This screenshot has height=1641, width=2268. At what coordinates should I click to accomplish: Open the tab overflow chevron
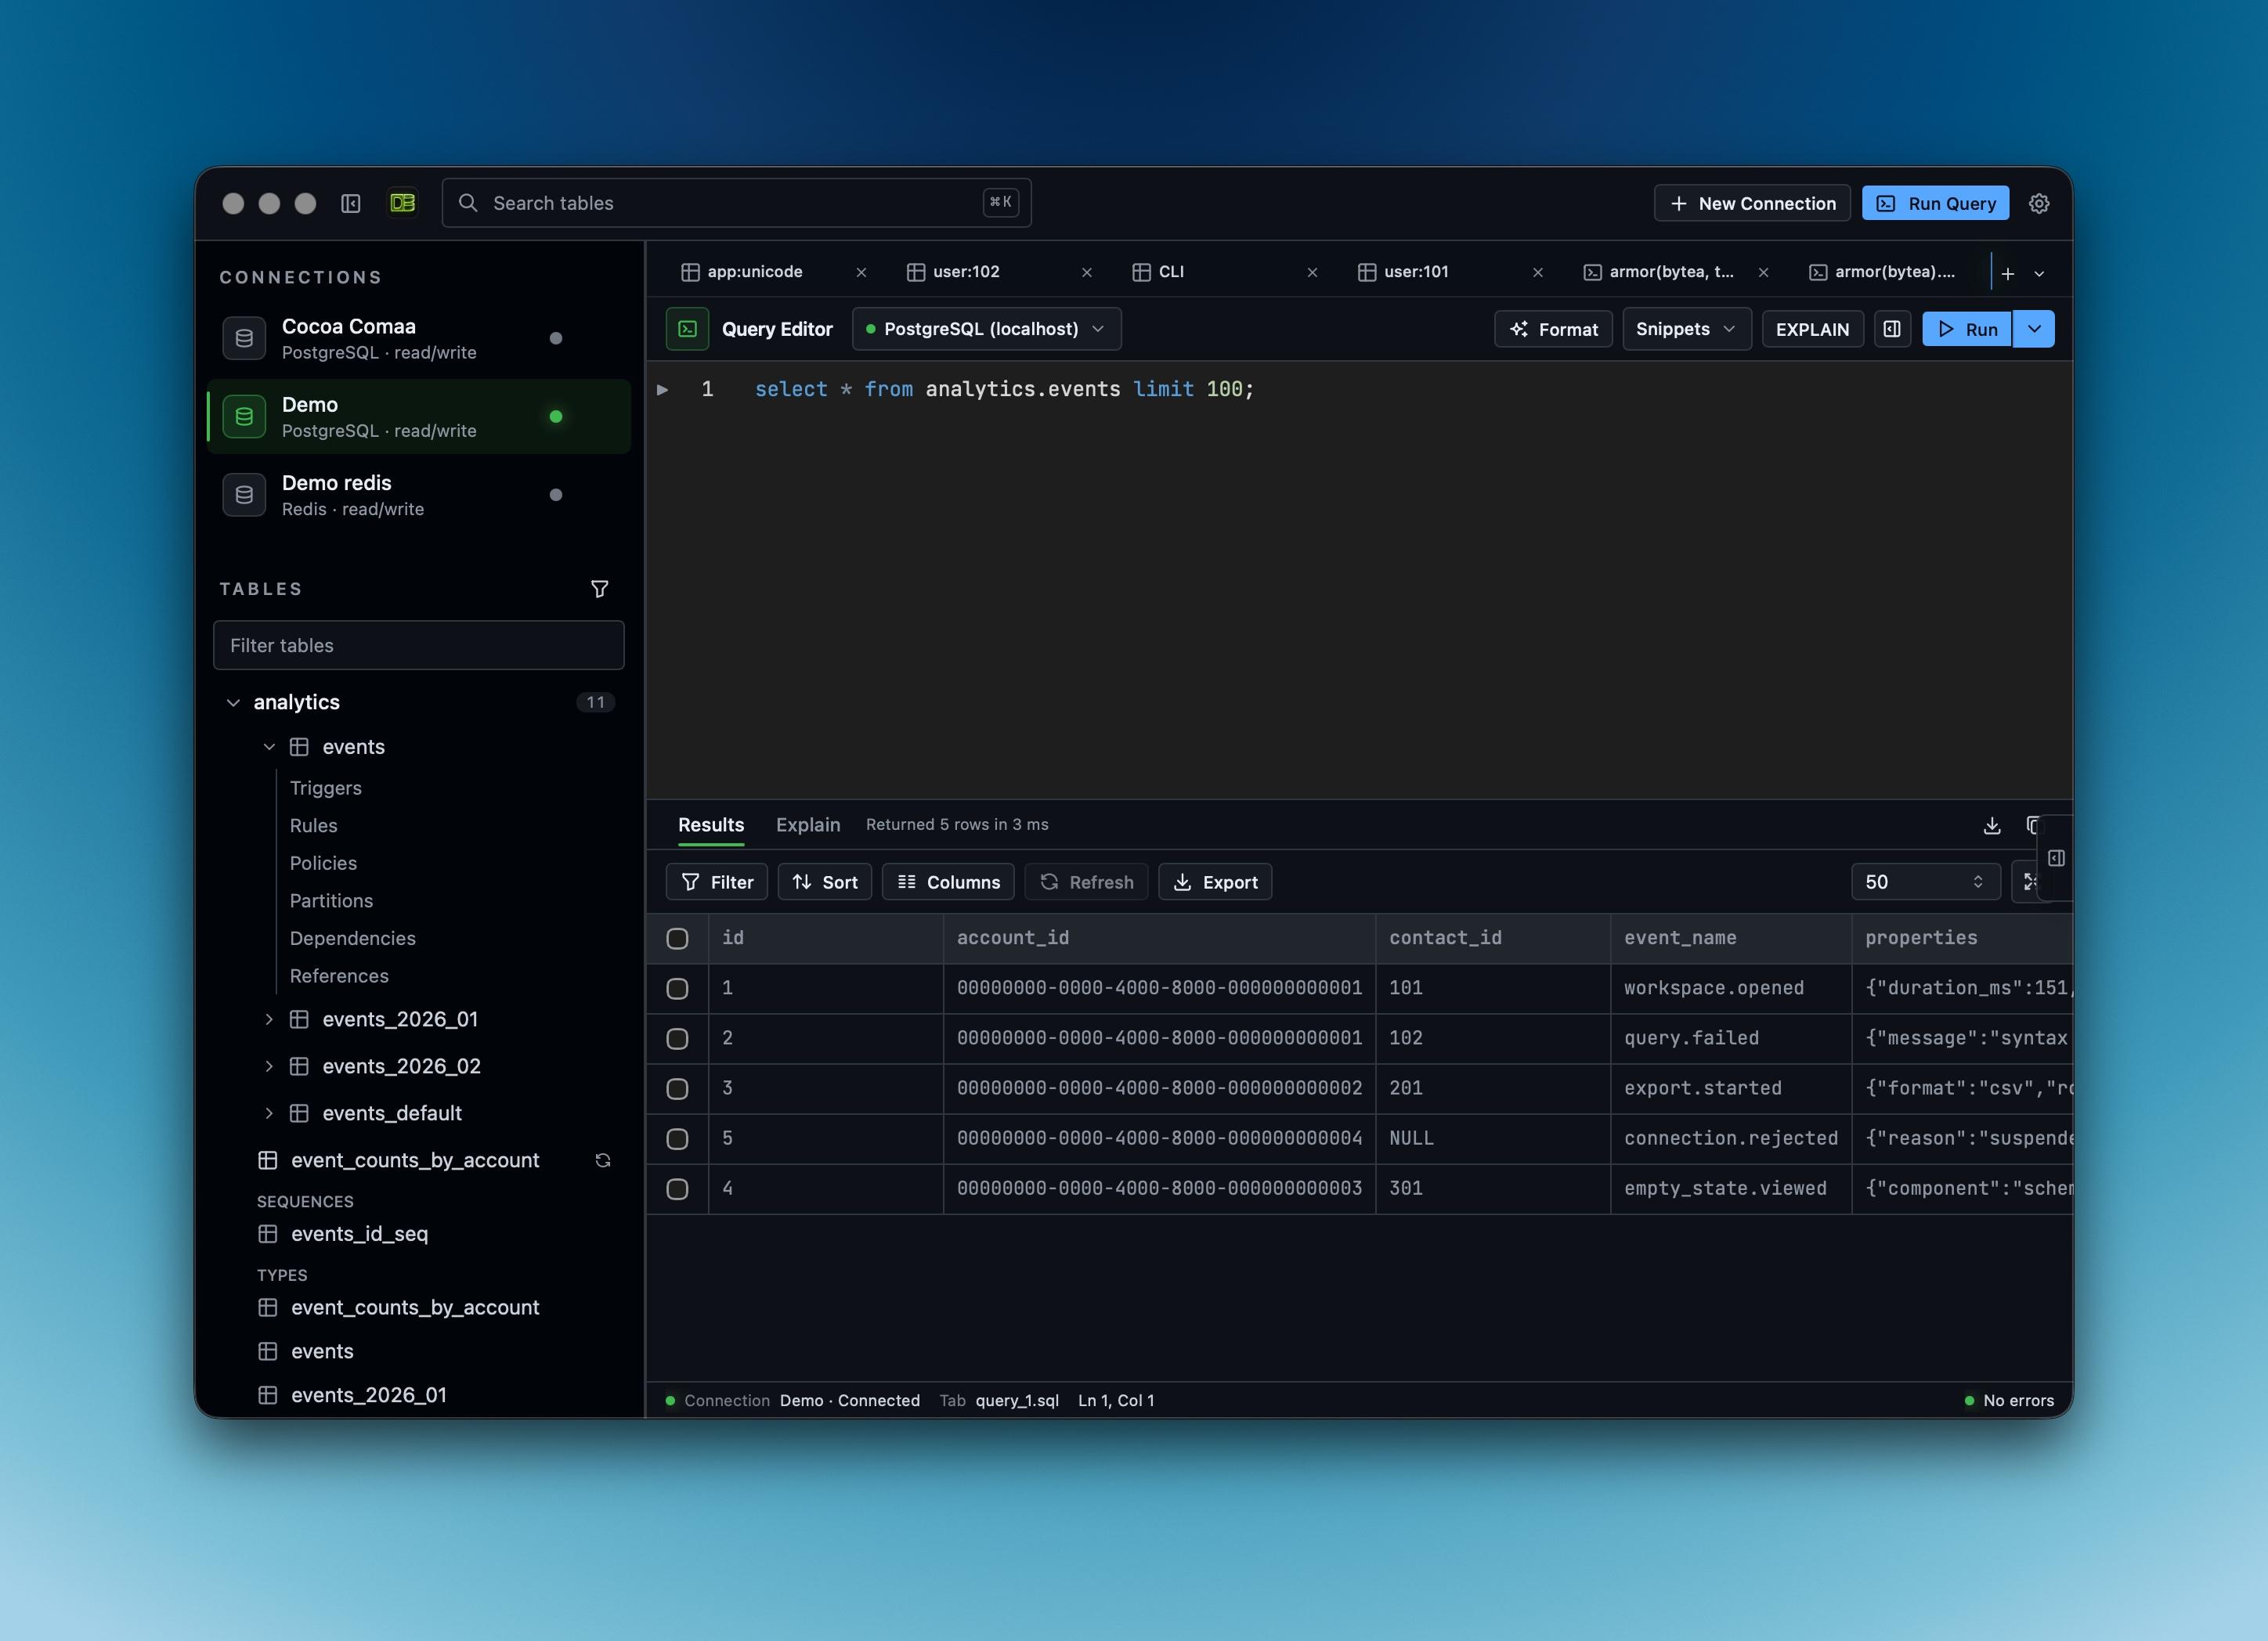point(2039,273)
